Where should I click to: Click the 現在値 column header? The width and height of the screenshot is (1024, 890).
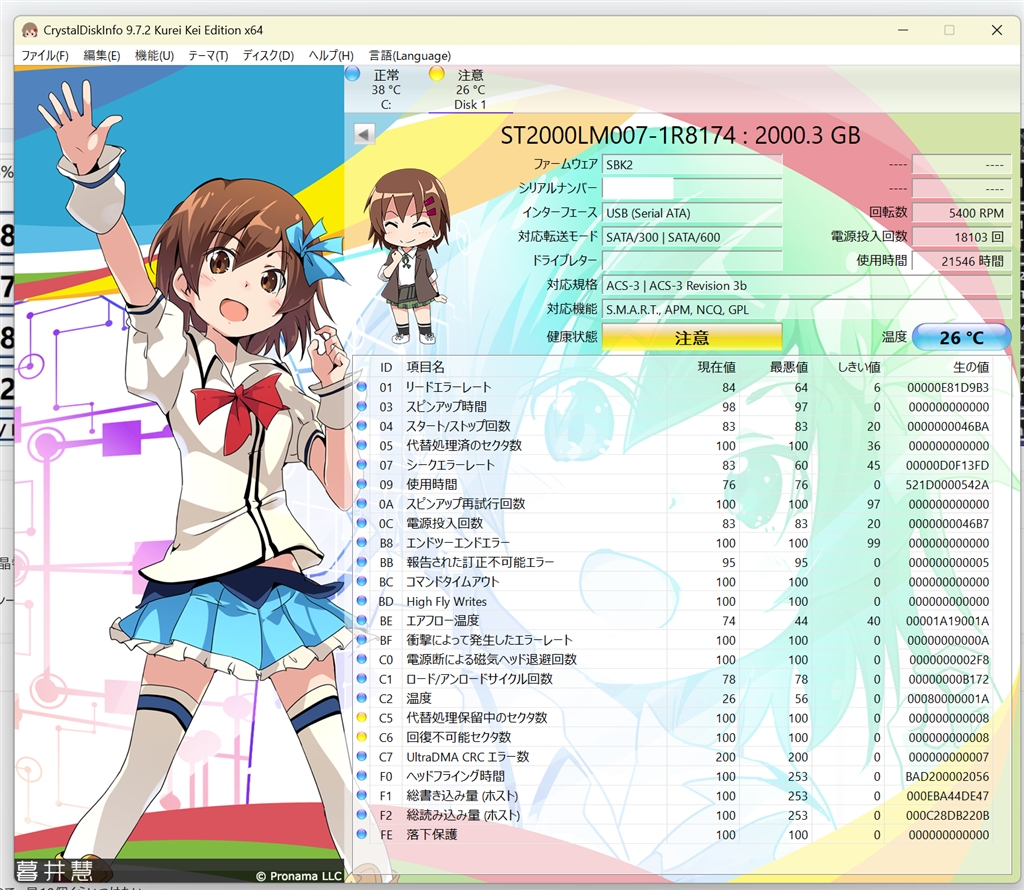[716, 367]
